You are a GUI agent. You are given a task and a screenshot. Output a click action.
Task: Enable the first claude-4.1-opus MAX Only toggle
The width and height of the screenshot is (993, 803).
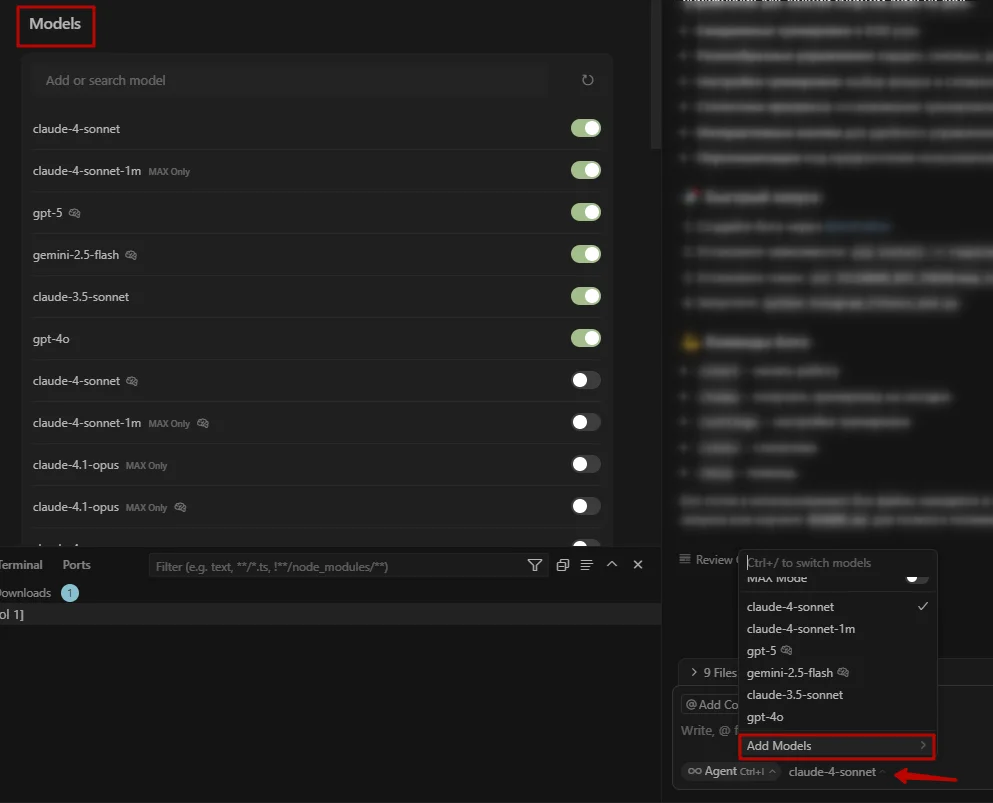[x=585, y=464]
